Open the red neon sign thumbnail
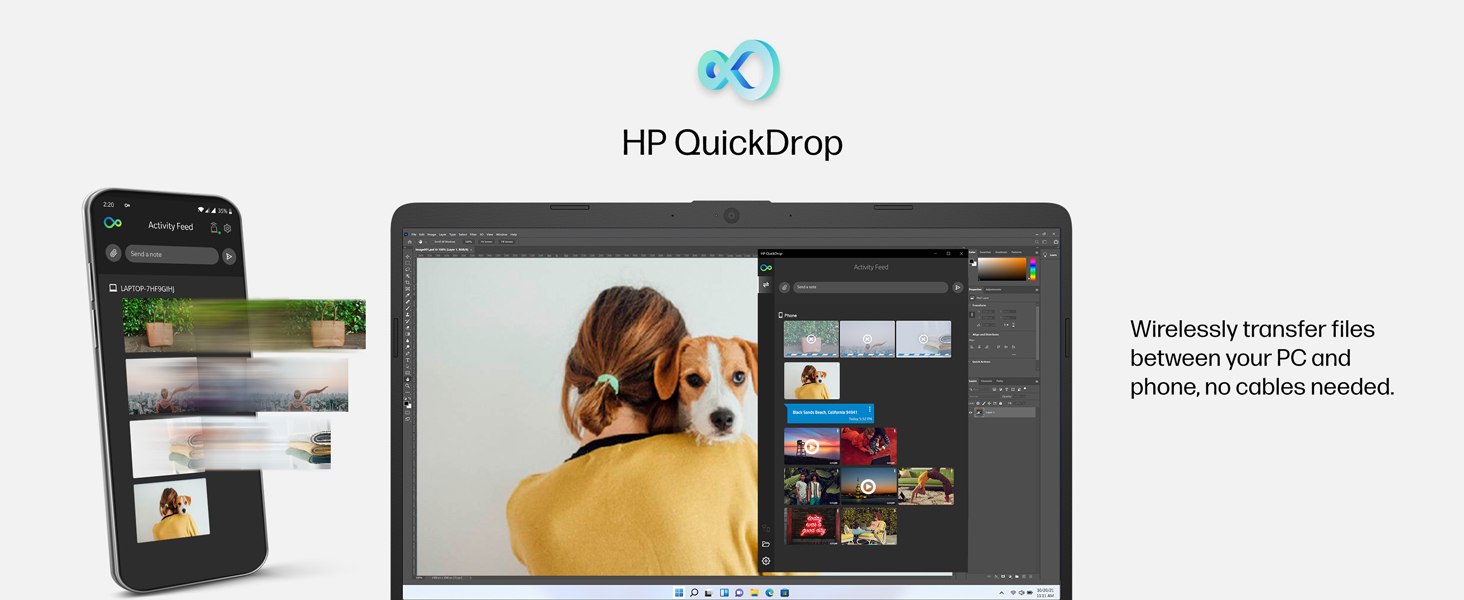1464x600 pixels. (811, 526)
